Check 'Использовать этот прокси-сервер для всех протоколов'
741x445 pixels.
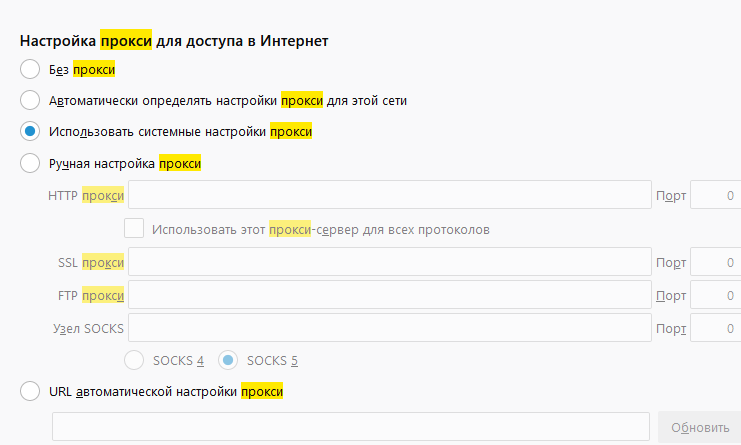point(134,228)
